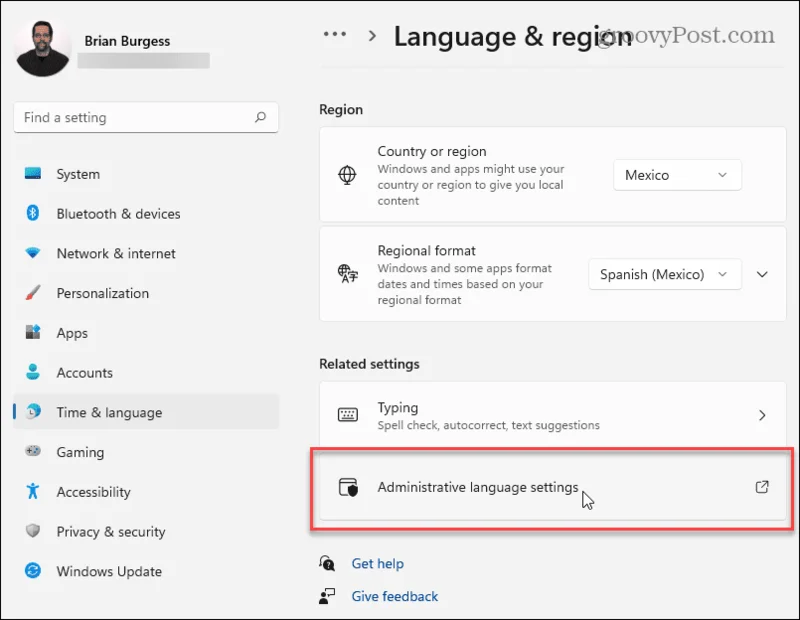Click the Gaming controller icon
This screenshot has height=620, width=800.
coord(33,451)
